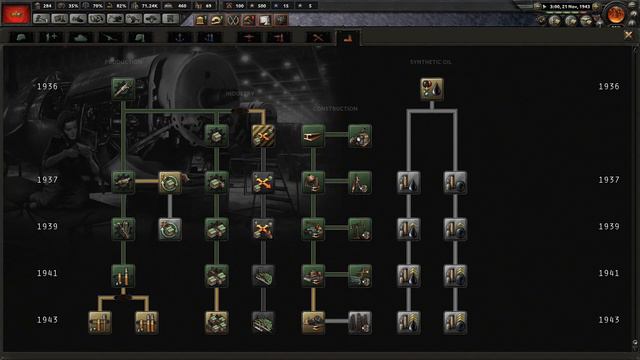Open the country flag politics button

click(16, 13)
